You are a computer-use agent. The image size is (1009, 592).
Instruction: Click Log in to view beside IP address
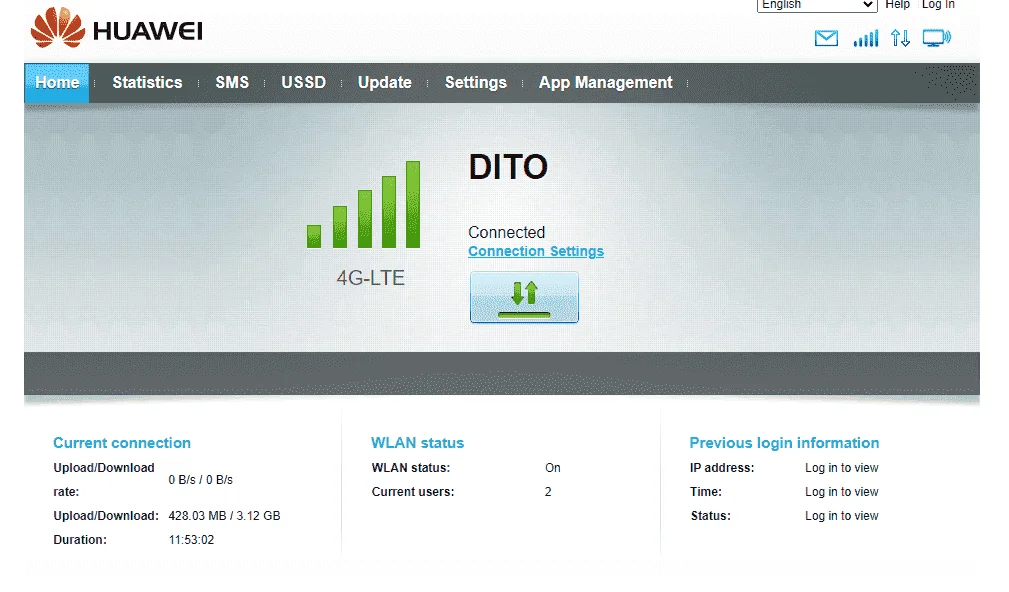coord(842,468)
